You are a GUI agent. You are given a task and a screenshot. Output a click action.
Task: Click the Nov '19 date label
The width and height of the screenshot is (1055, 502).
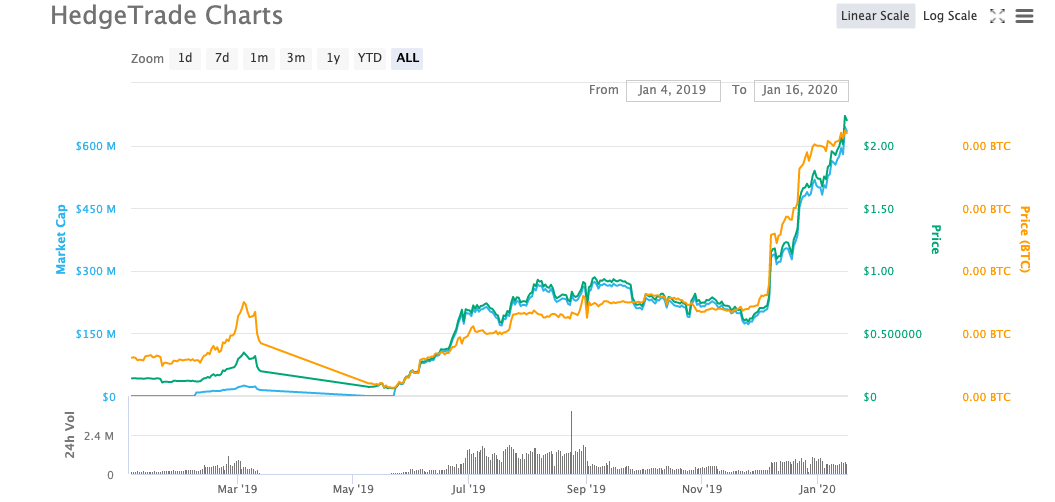pyautogui.click(x=702, y=488)
